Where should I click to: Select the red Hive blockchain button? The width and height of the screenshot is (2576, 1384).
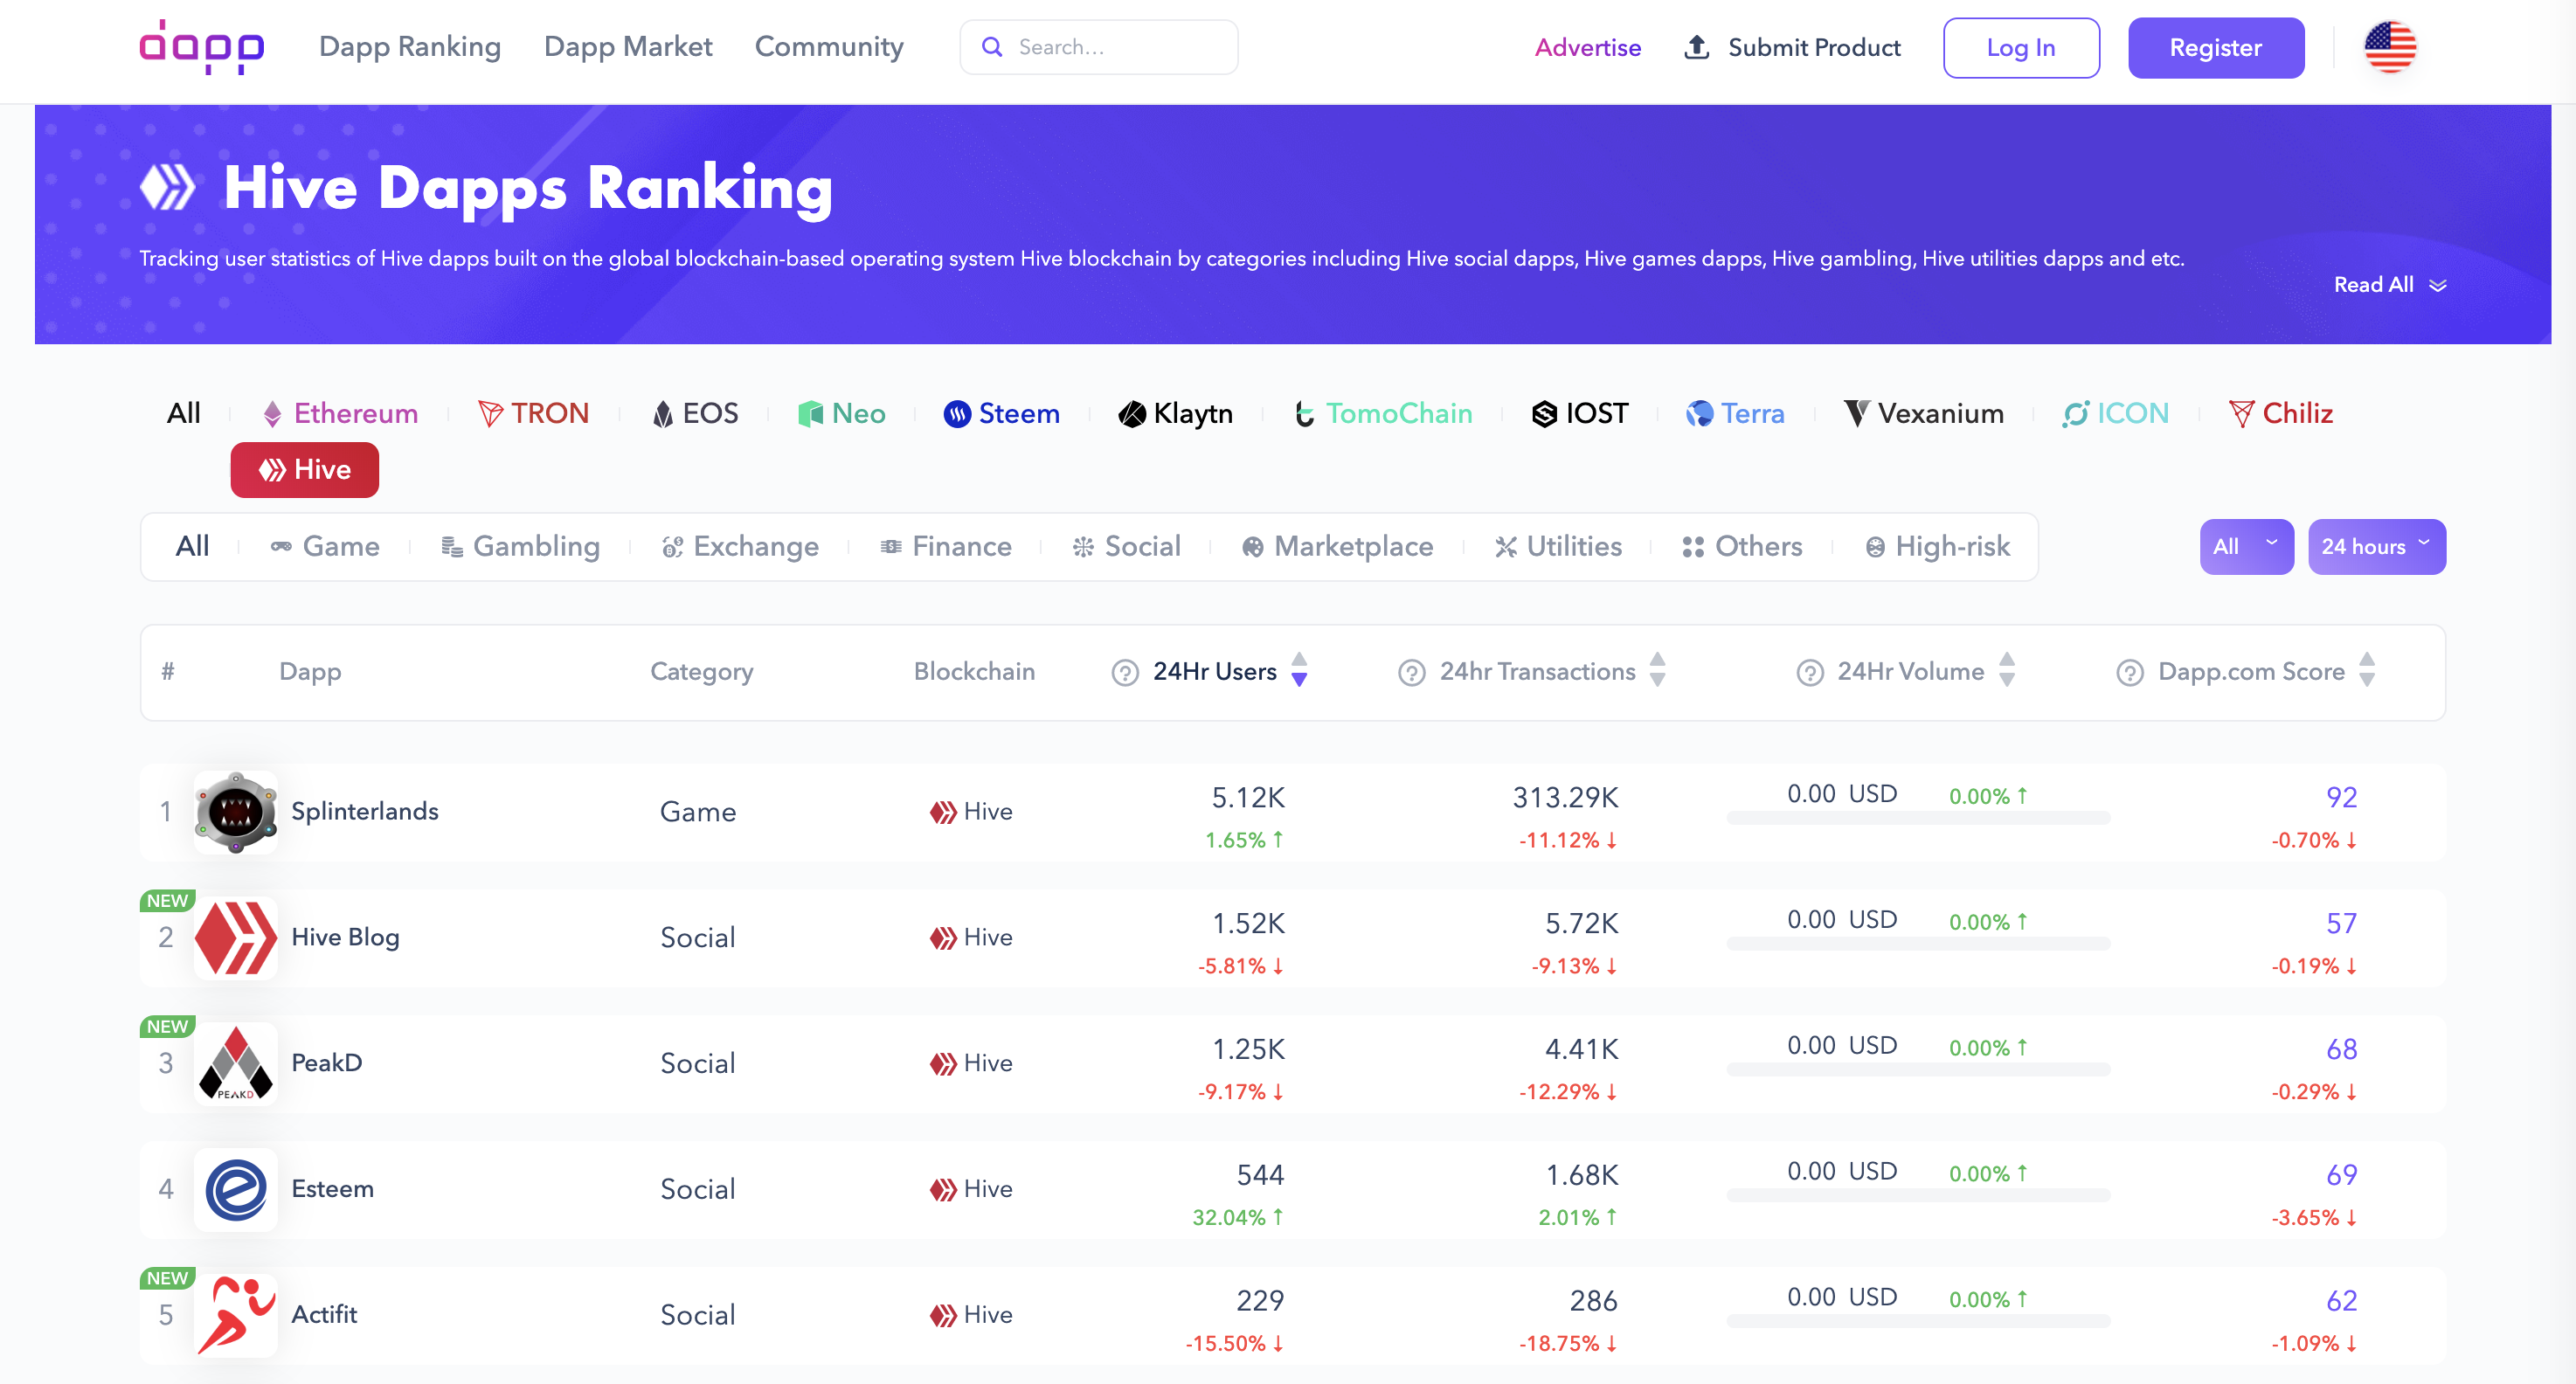pyautogui.click(x=304, y=470)
